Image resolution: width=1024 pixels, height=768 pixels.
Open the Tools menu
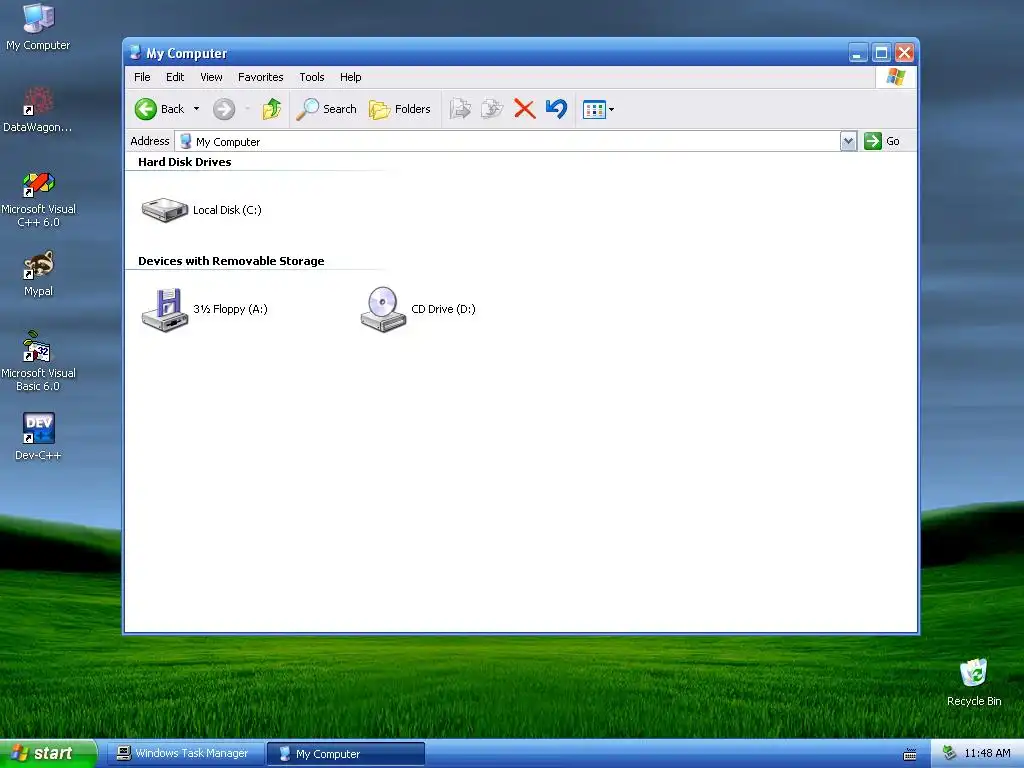312,77
